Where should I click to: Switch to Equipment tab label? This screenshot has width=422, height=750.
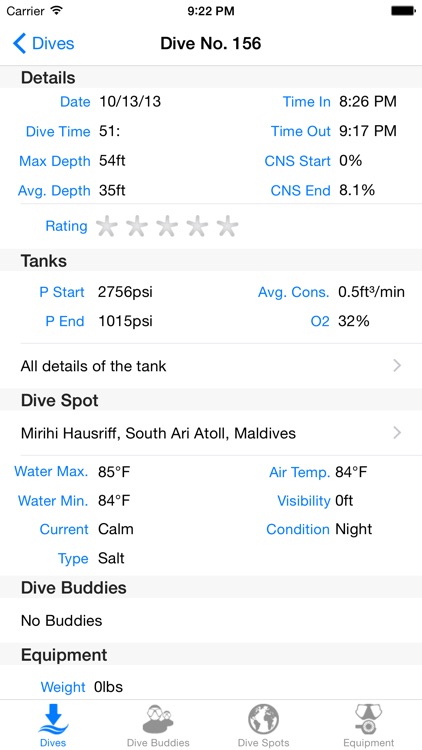pos(368,743)
